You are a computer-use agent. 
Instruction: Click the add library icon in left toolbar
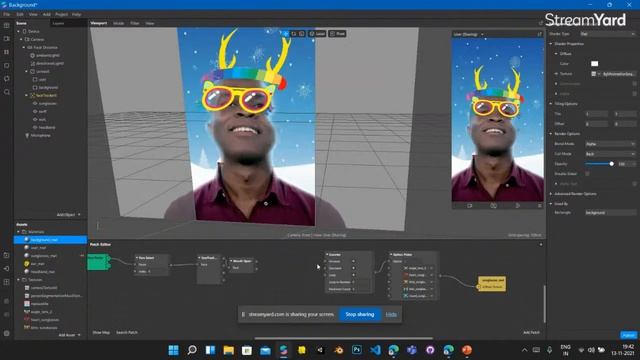click(x=7, y=256)
